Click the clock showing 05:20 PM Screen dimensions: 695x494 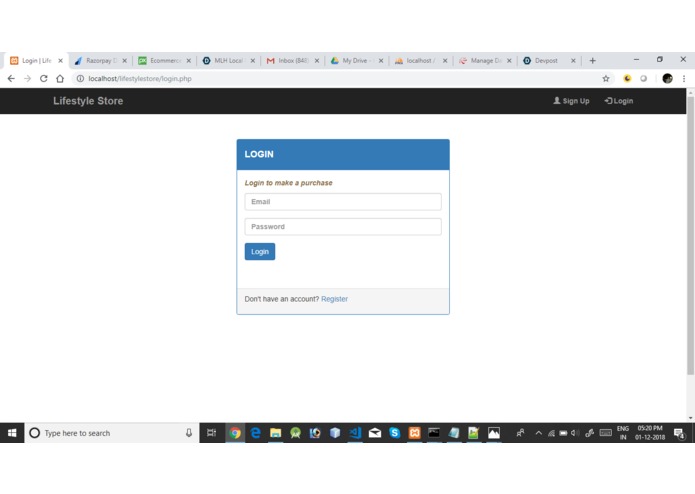click(x=650, y=433)
